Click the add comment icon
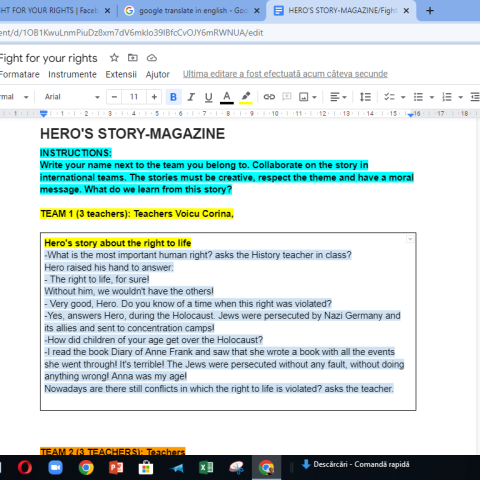 tap(286, 97)
